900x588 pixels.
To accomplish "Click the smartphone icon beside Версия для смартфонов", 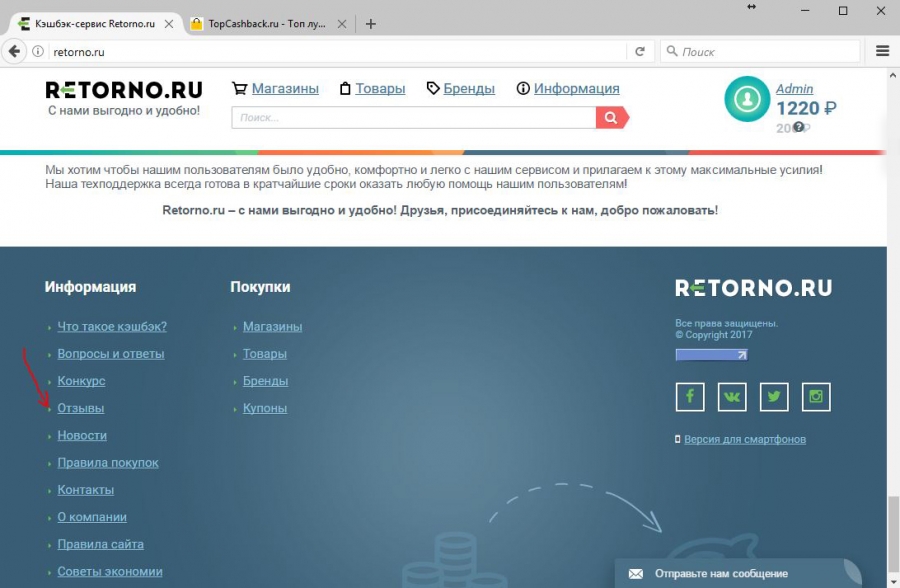I will pyautogui.click(x=678, y=439).
